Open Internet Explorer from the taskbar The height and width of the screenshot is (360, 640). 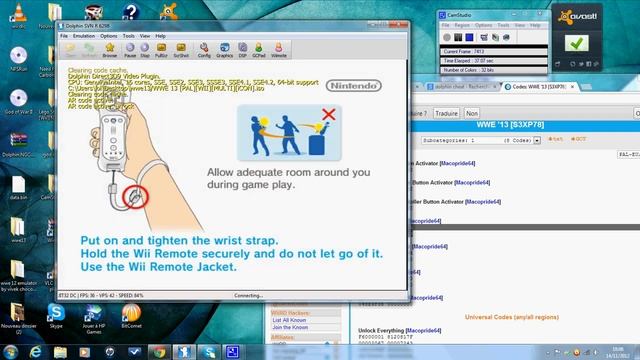coord(36,352)
